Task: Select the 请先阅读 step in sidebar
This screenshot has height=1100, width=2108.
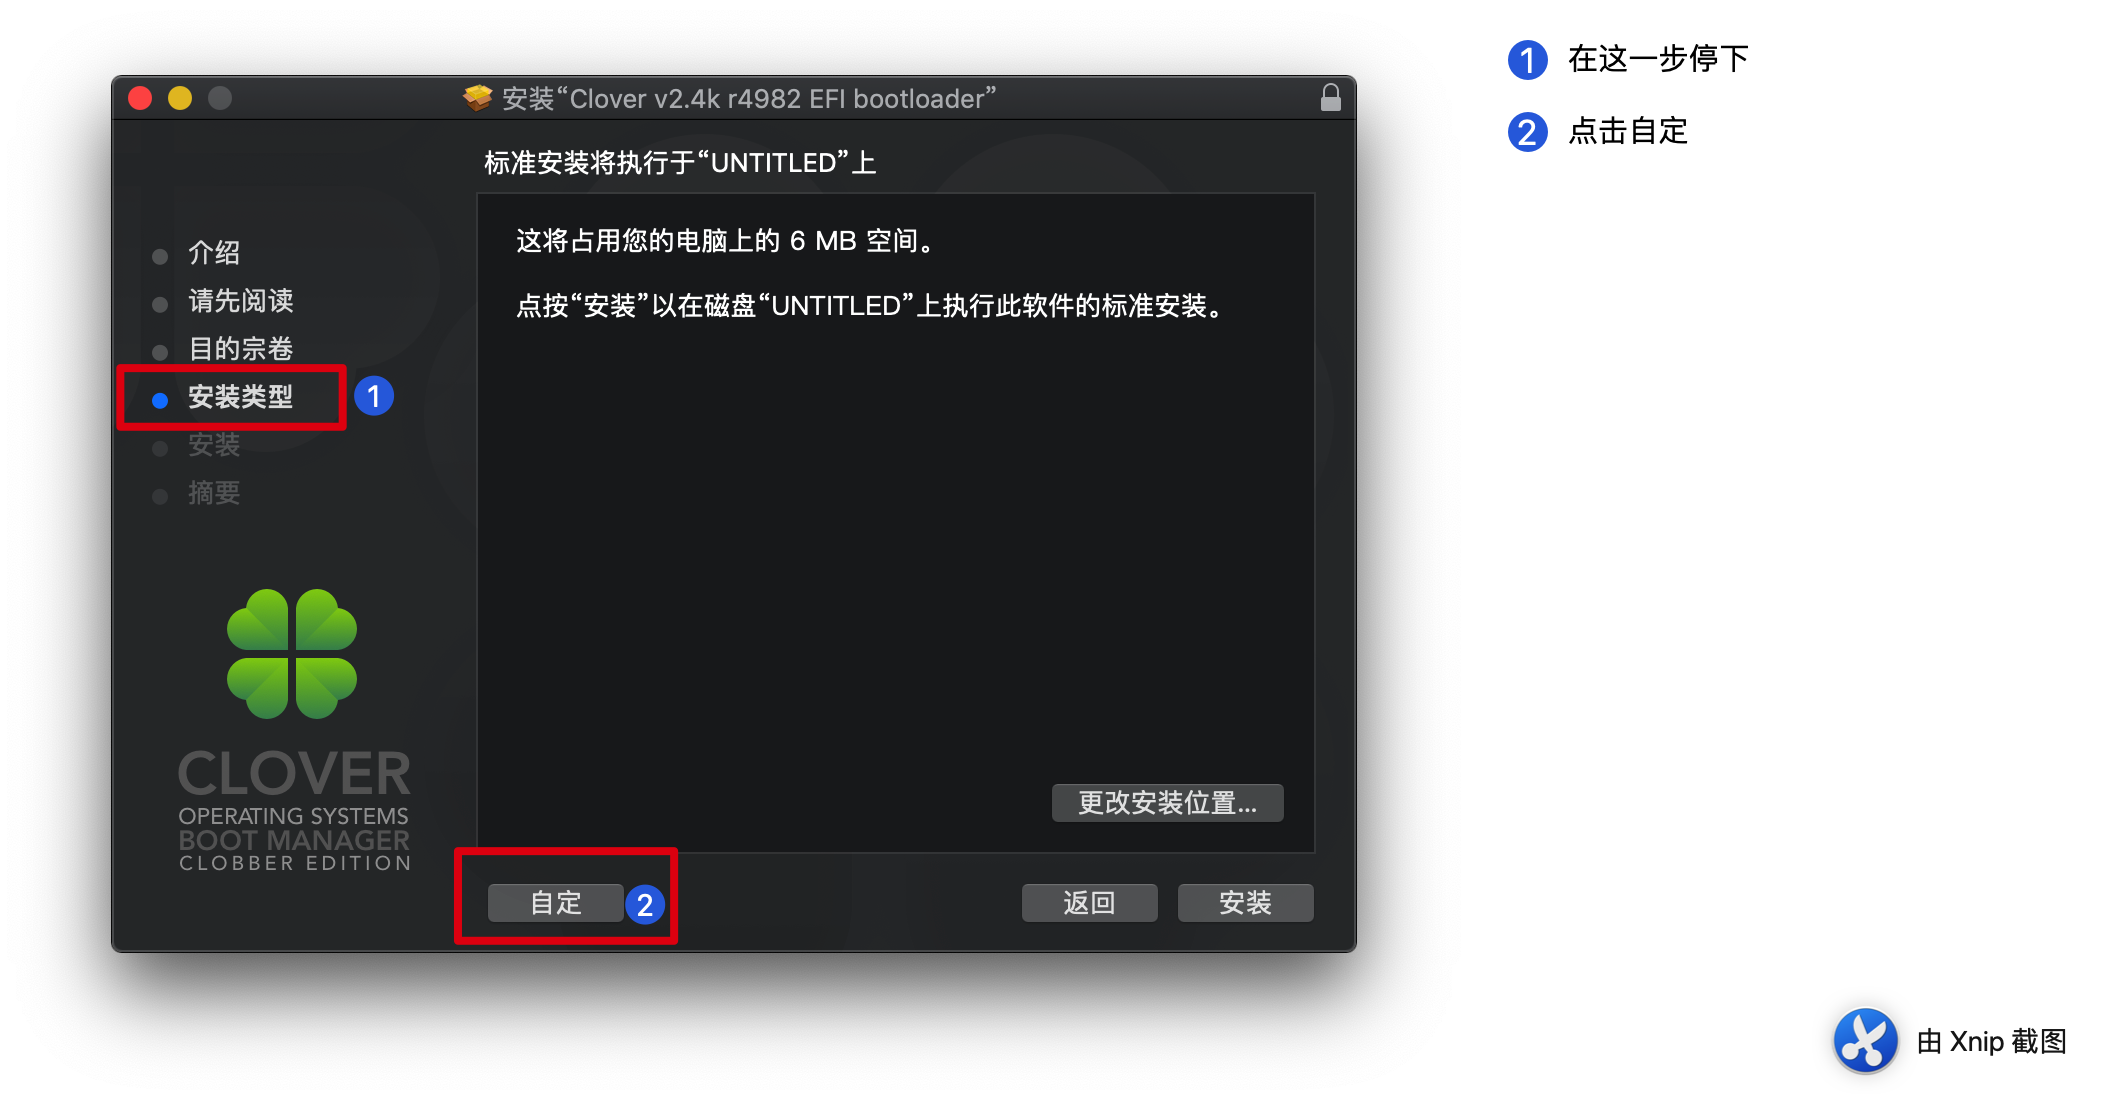Action: tap(240, 301)
